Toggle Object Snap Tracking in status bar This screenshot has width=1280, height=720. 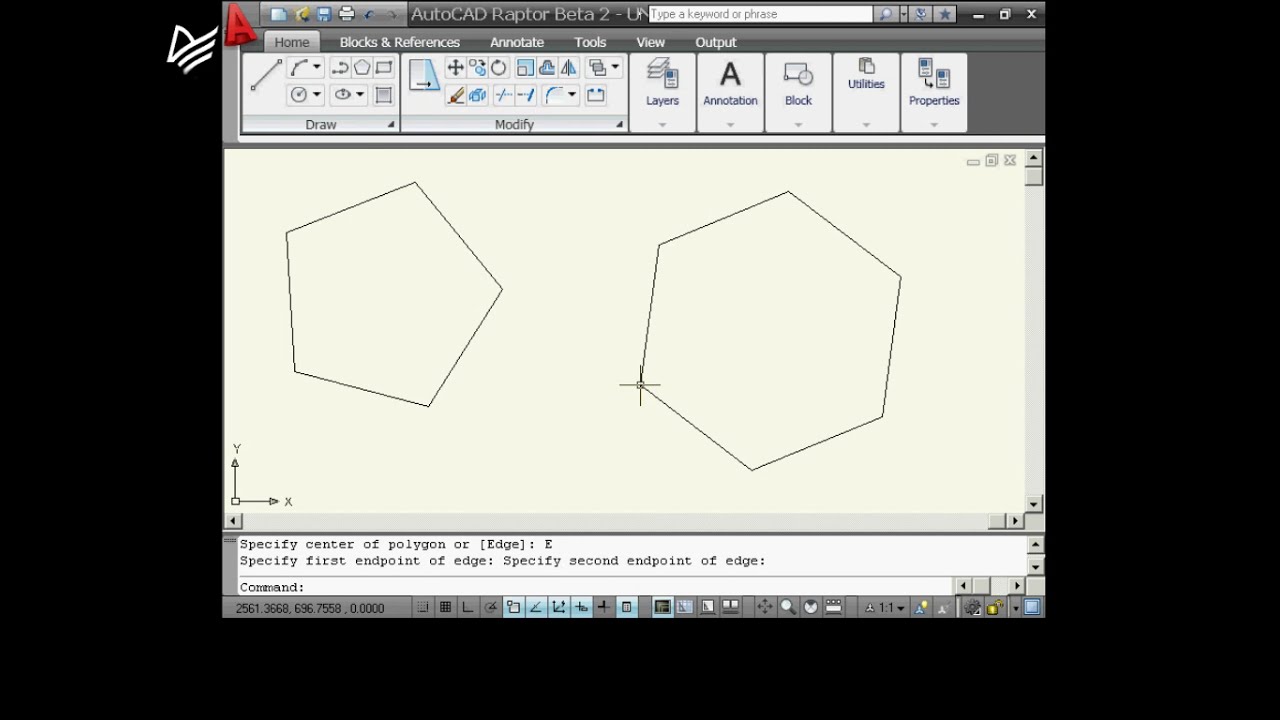[x=536, y=607]
